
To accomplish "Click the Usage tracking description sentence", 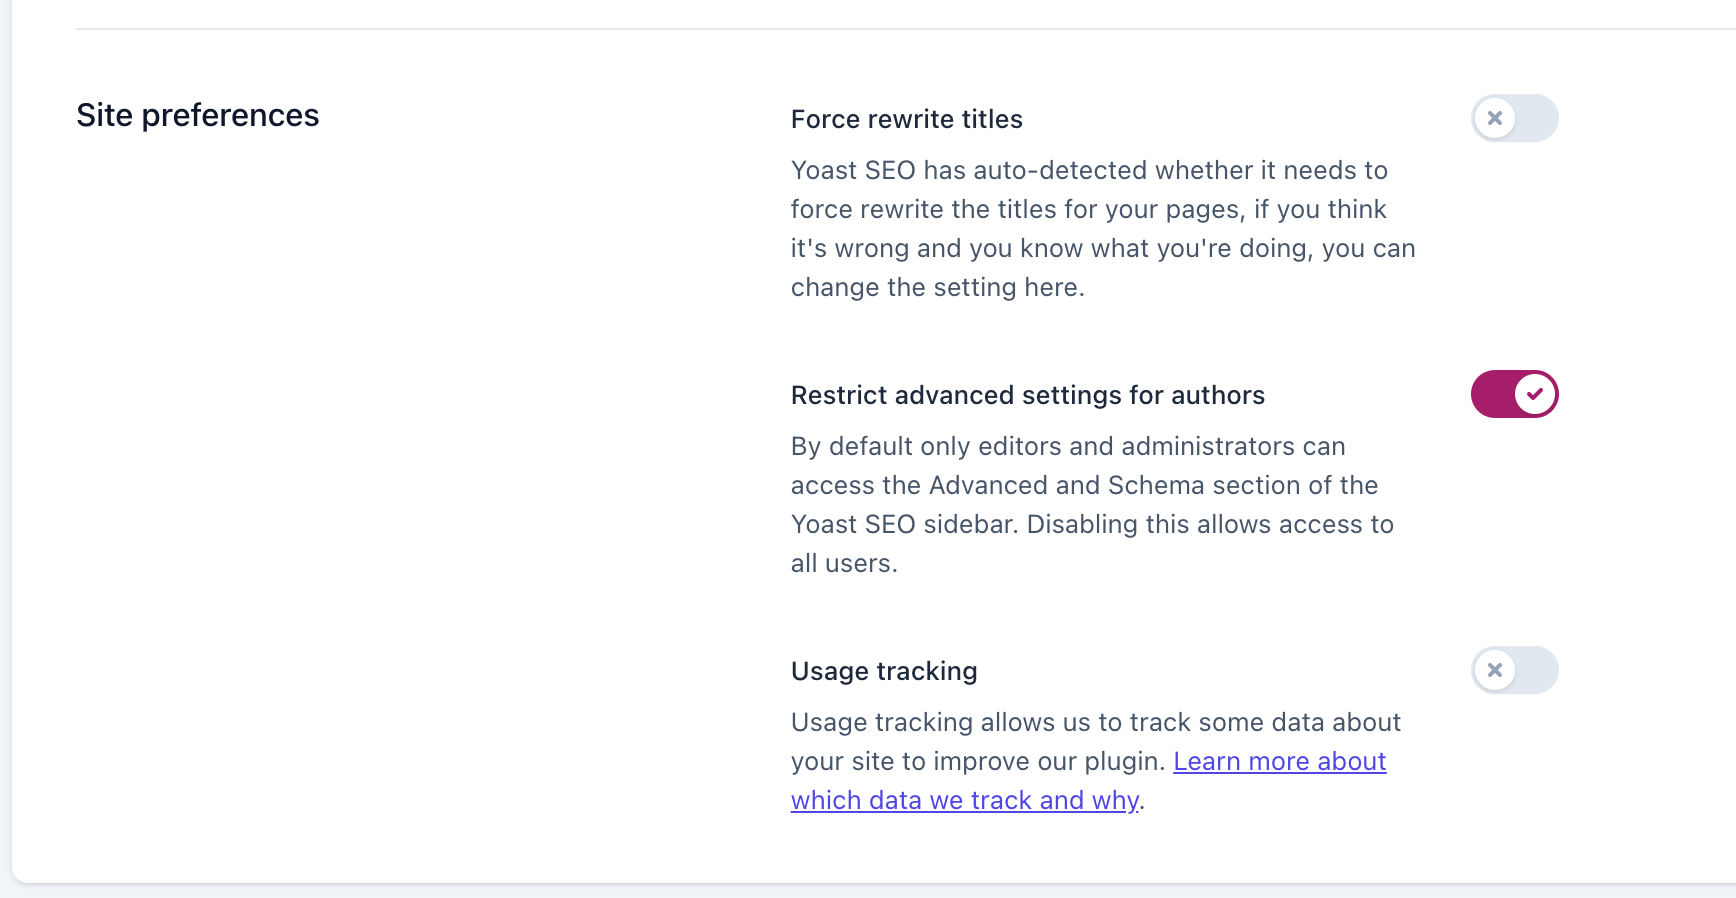I will pos(1096,761).
